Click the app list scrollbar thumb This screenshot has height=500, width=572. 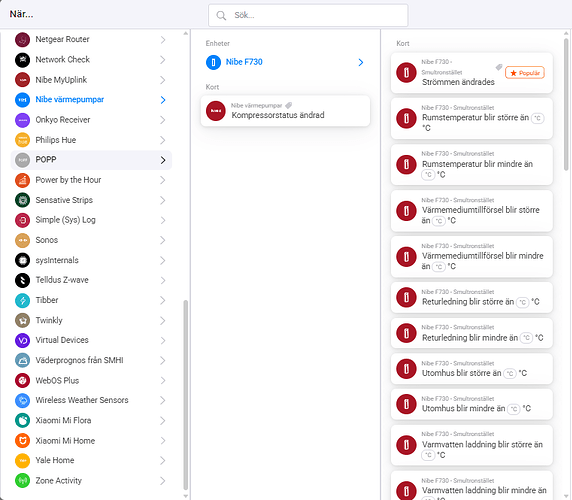185,395
